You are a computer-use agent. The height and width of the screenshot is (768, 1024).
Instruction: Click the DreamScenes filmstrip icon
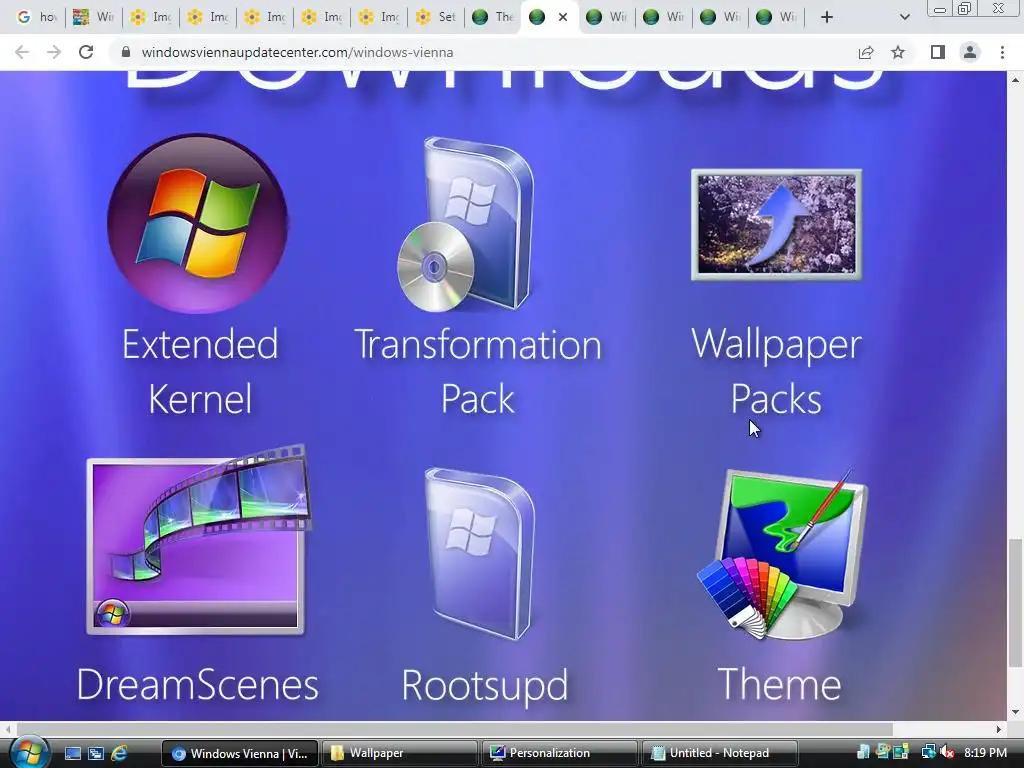coord(199,539)
